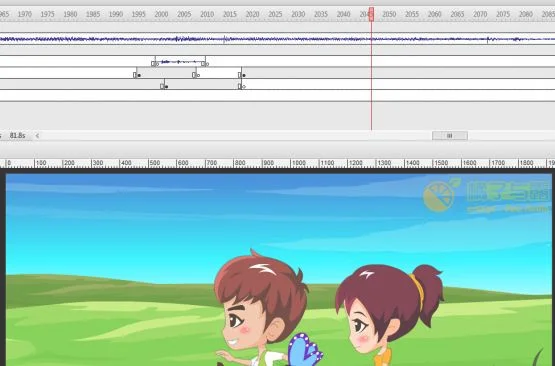Select blank keyframe ending the short audio clip

[204, 64]
